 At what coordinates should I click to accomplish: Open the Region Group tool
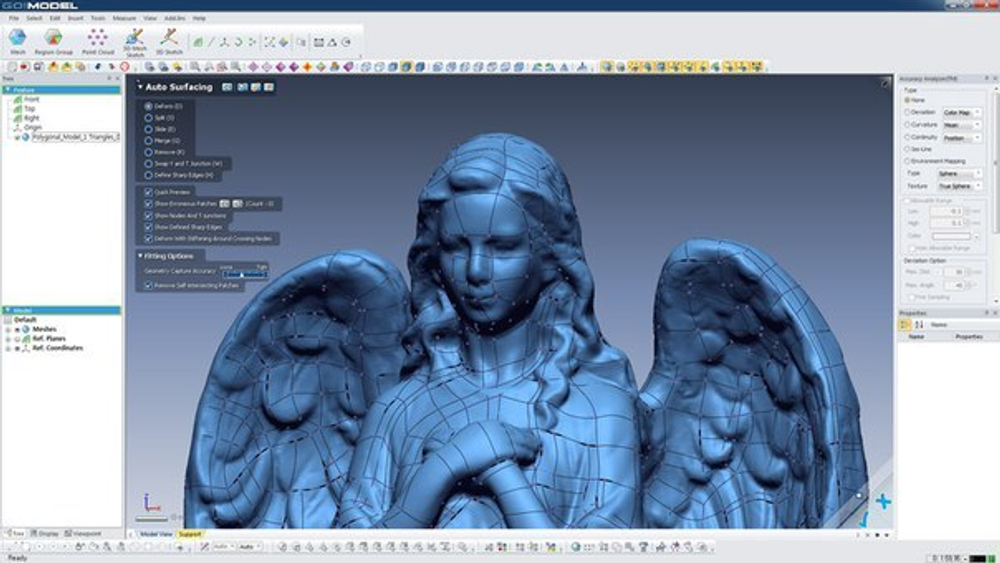click(54, 42)
